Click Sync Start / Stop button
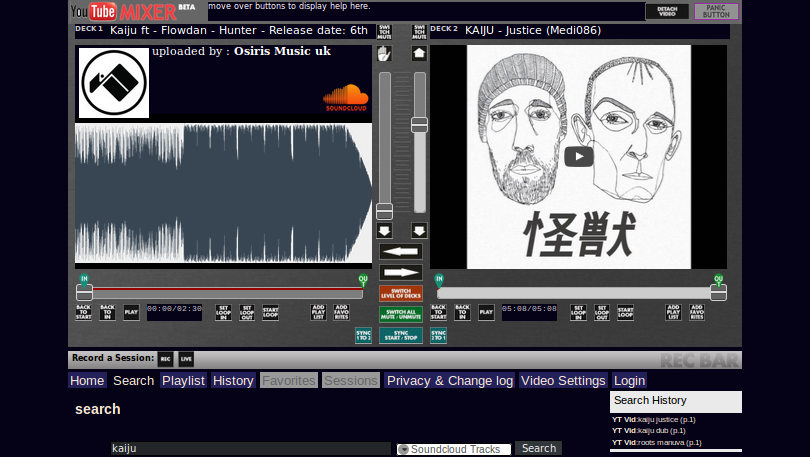The height and width of the screenshot is (457, 810). (x=401, y=335)
